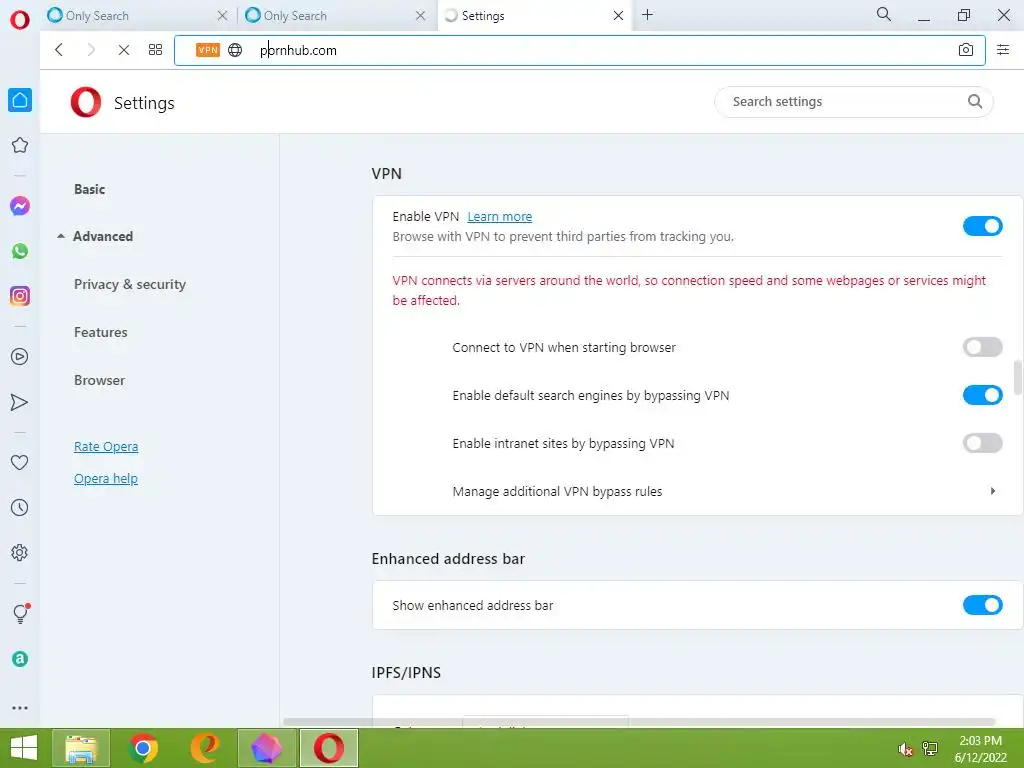Viewport: 1024px width, 768px height.
Task: Open Easy Setup sliders icon
Action: 1003,50
